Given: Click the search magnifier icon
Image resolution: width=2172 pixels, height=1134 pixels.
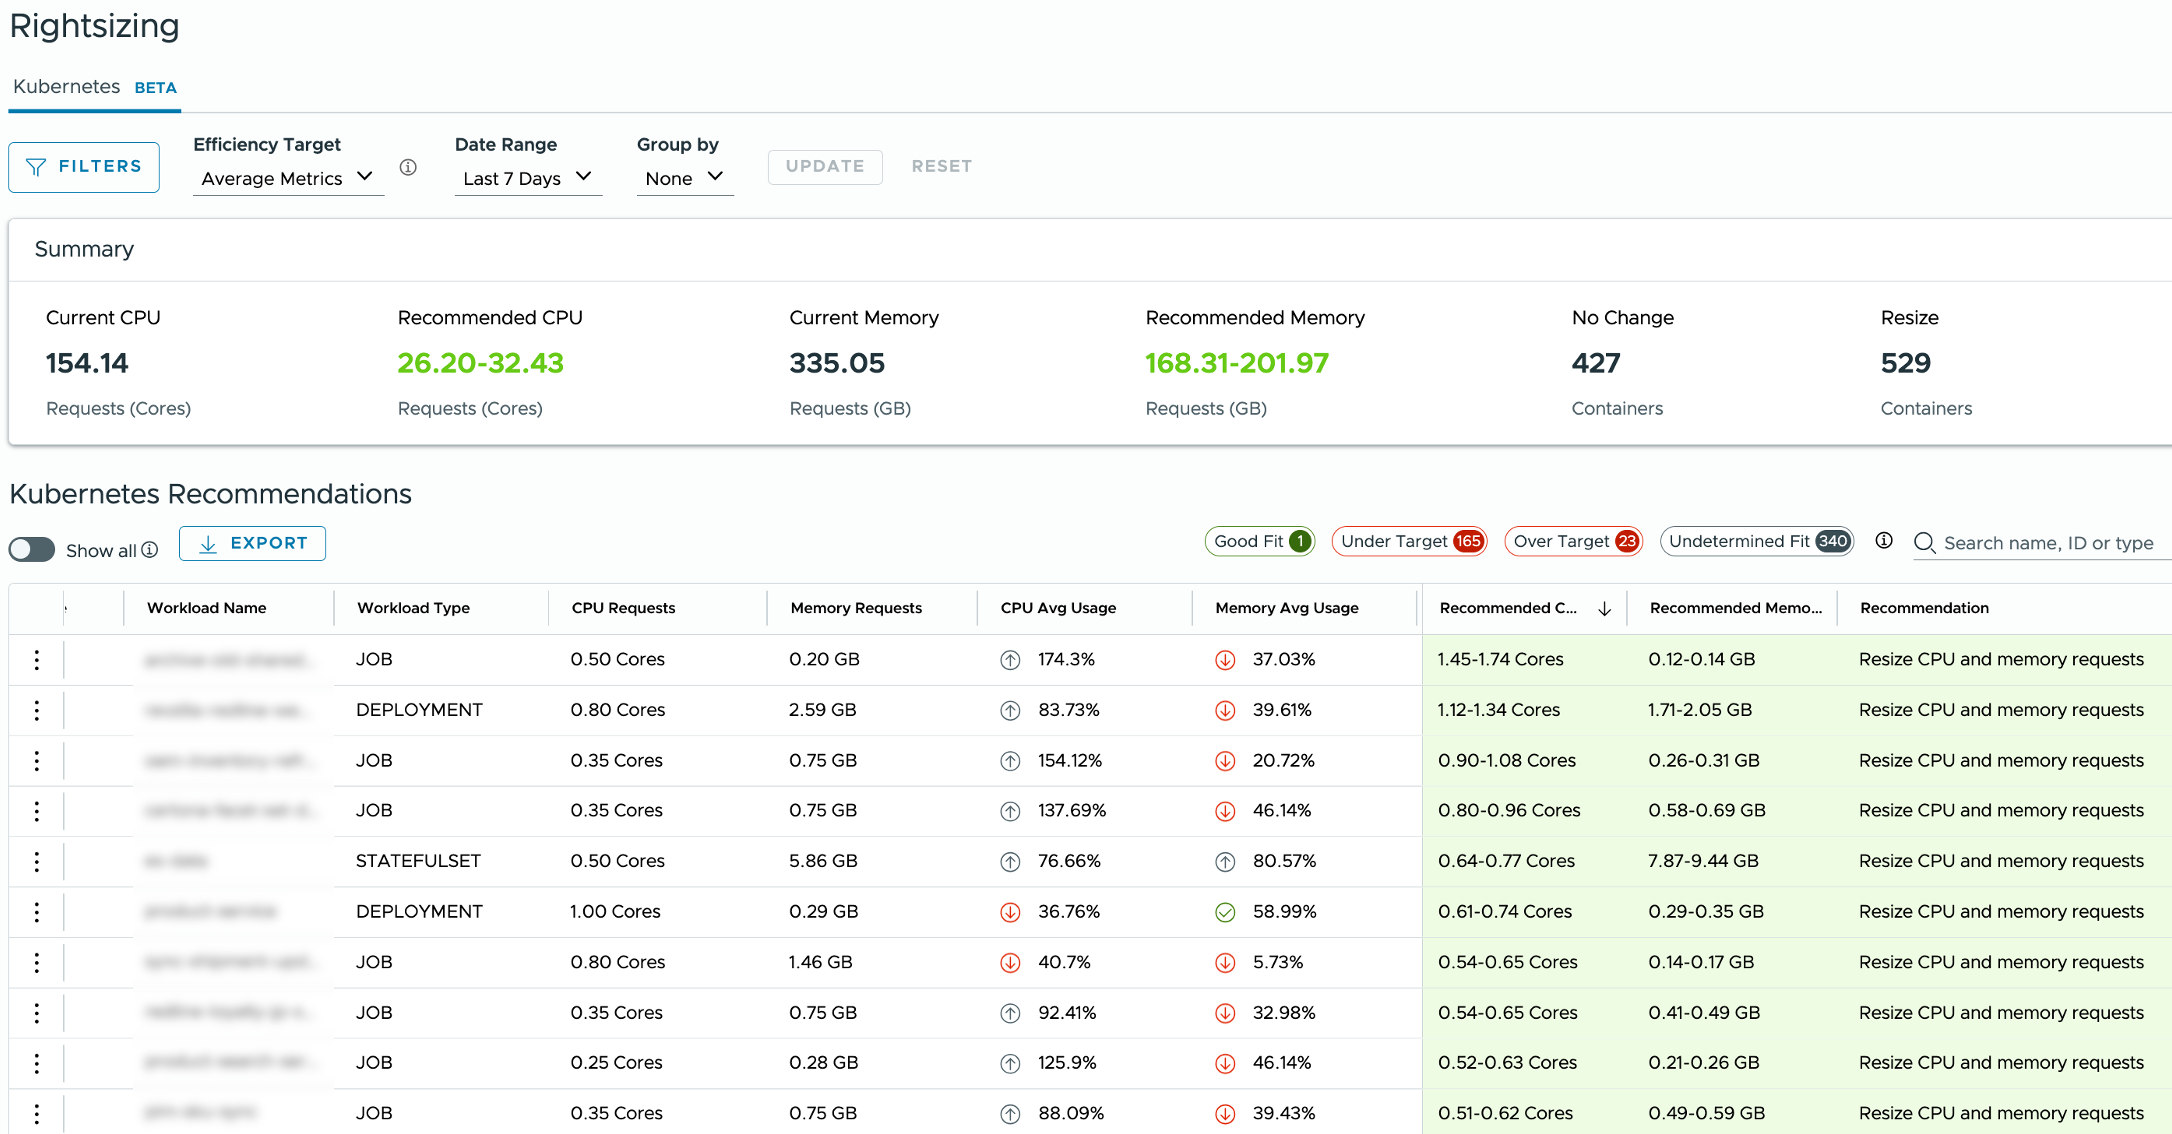Looking at the screenshot, I should pyautogui.click(x=1924, y=543).
